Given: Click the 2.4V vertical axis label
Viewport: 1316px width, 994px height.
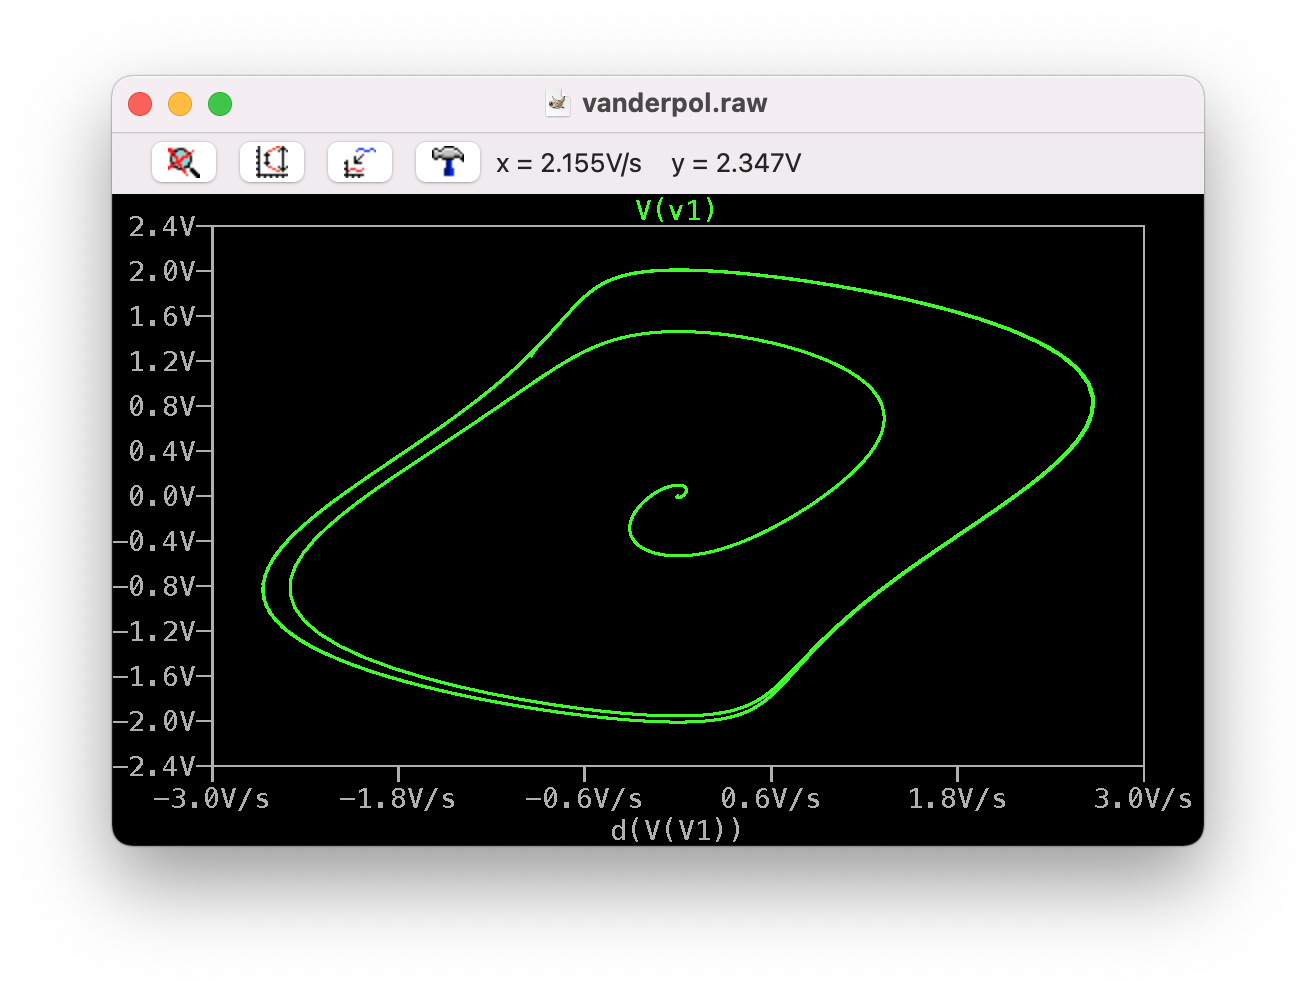Looking at the screenshot, I should pyautogui.click(x=162, y=227).
